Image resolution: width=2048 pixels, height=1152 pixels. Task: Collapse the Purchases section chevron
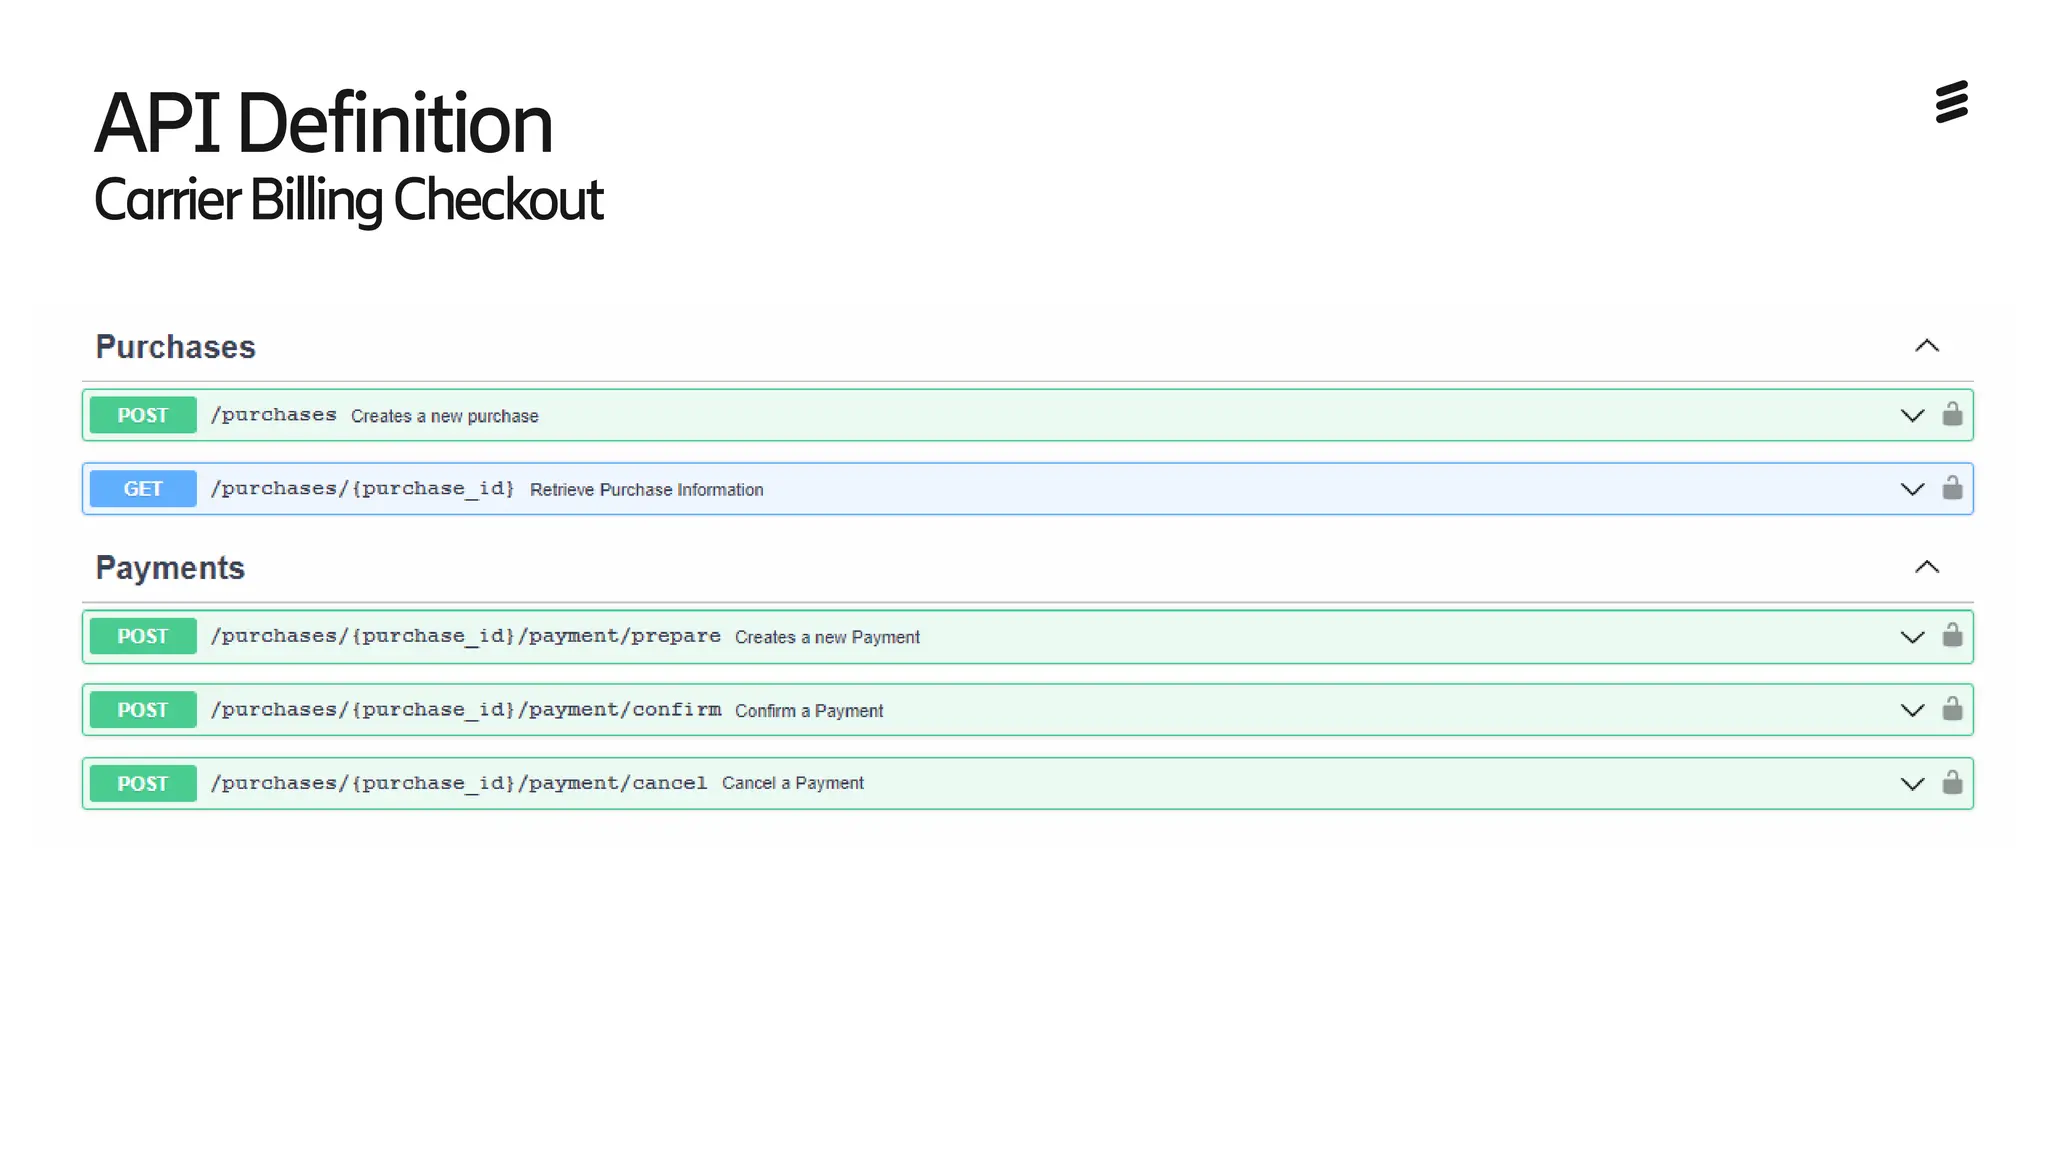tap(1926, 346)
